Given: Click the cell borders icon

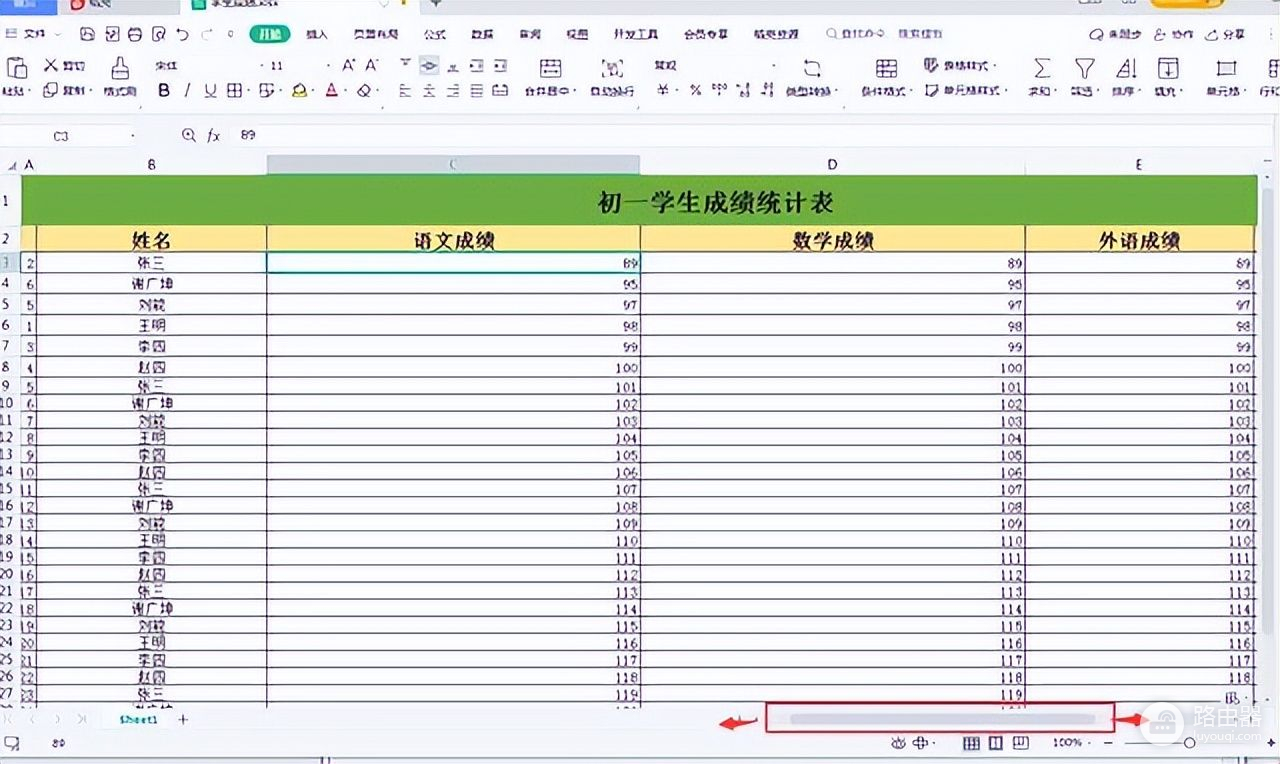Looking at the screenshot, I should pos(235,90).
